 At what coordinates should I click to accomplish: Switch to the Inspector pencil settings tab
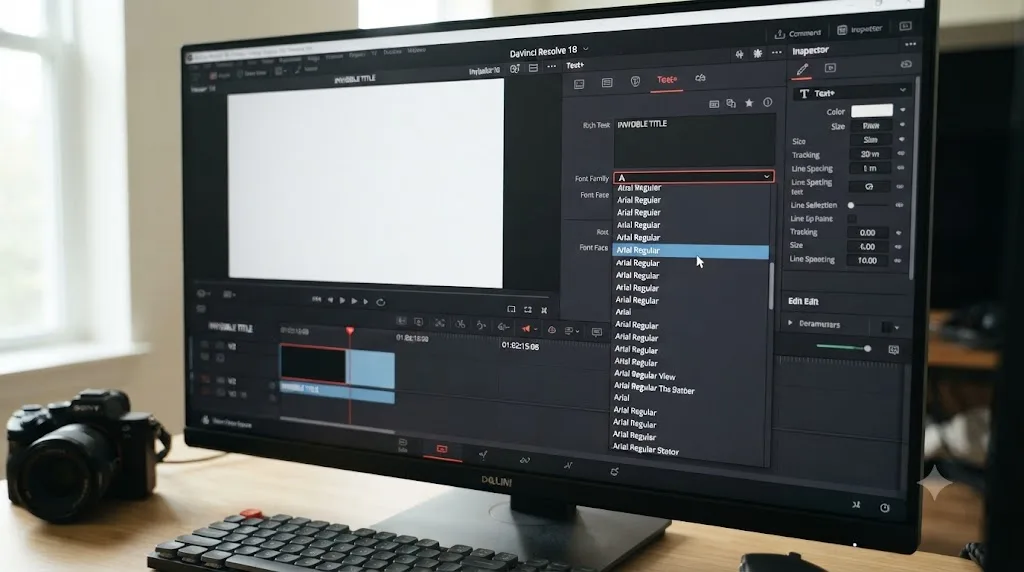click(802, 69)
